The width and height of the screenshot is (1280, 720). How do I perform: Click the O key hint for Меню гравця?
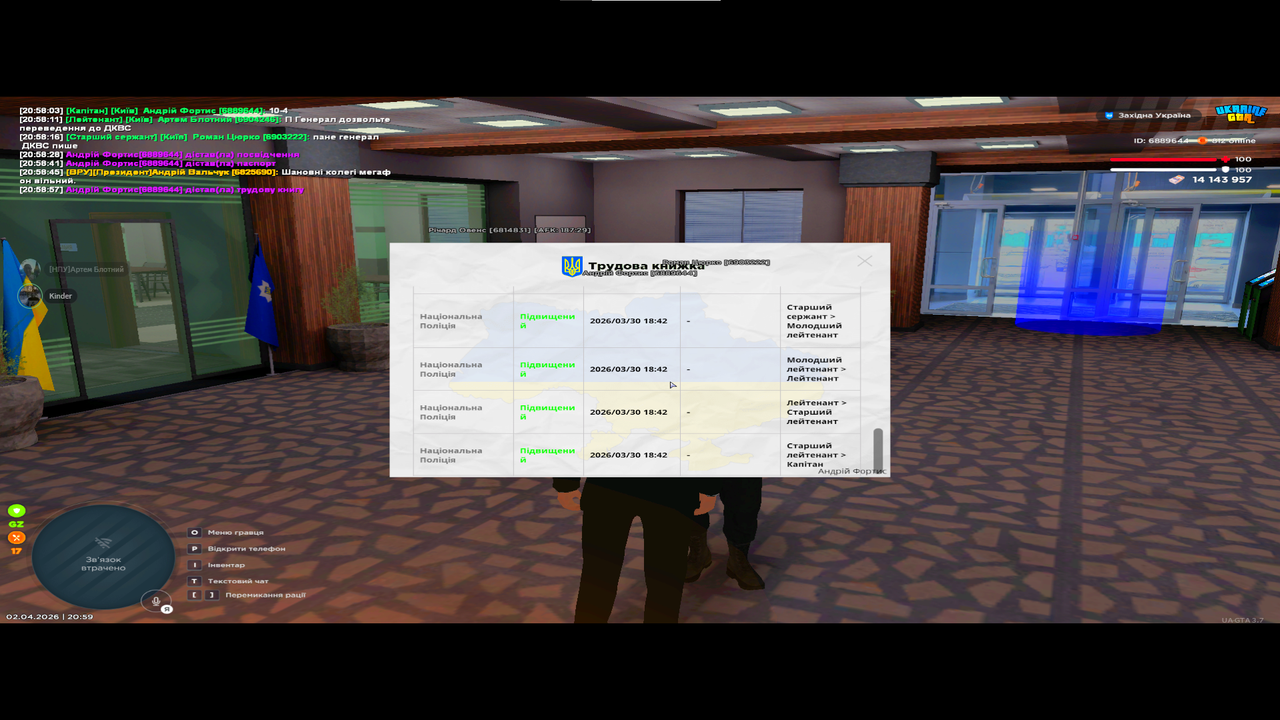[x=195, y=532]
